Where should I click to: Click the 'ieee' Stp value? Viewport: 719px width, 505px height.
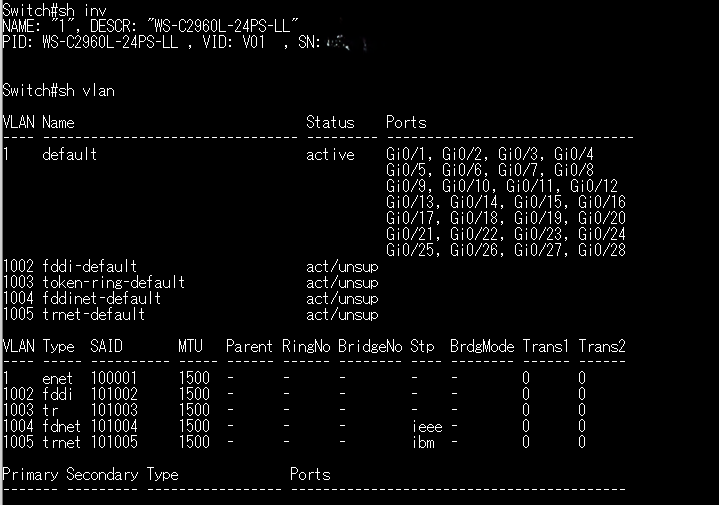(x=426, y=427)
